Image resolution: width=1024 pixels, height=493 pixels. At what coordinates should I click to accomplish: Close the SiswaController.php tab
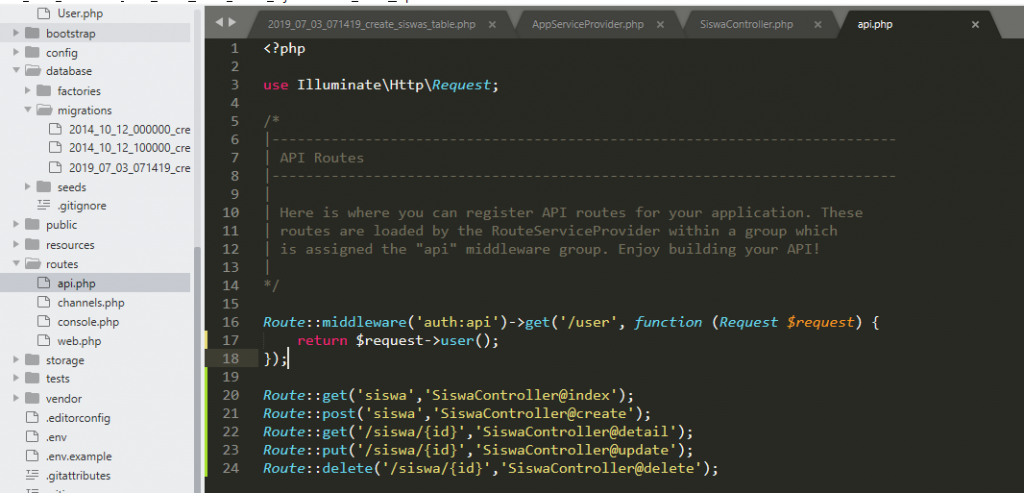(817, 24)
